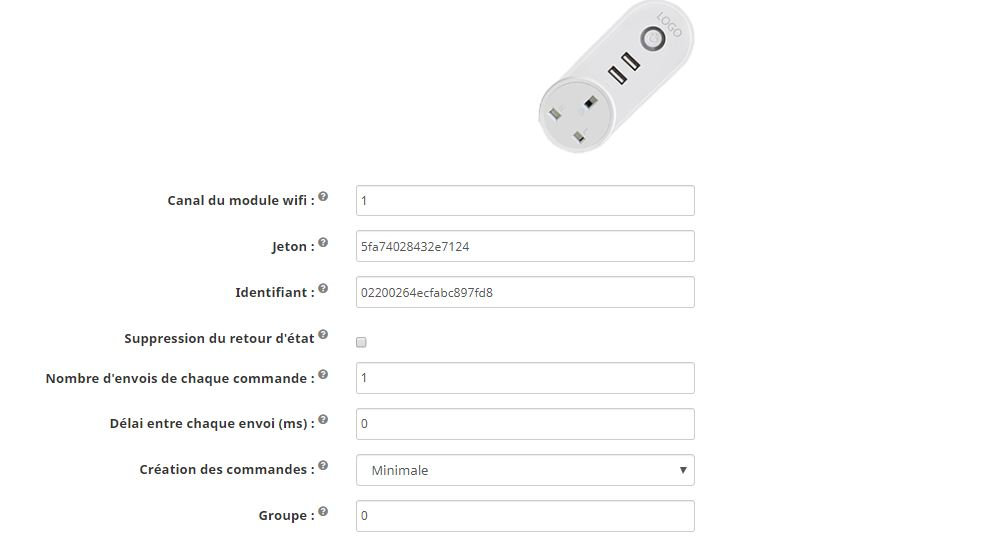Image resolution: width=984 pixels, height=556 pixels.
Task: Click the help icon beside Jeton
Action: pyautogui.click(x=323, y=243)
